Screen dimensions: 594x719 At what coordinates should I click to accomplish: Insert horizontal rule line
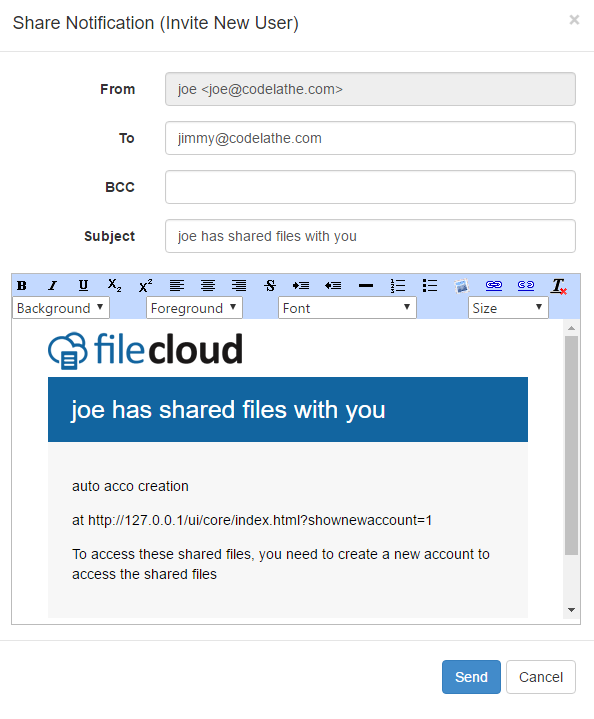[x=366, y=286]
